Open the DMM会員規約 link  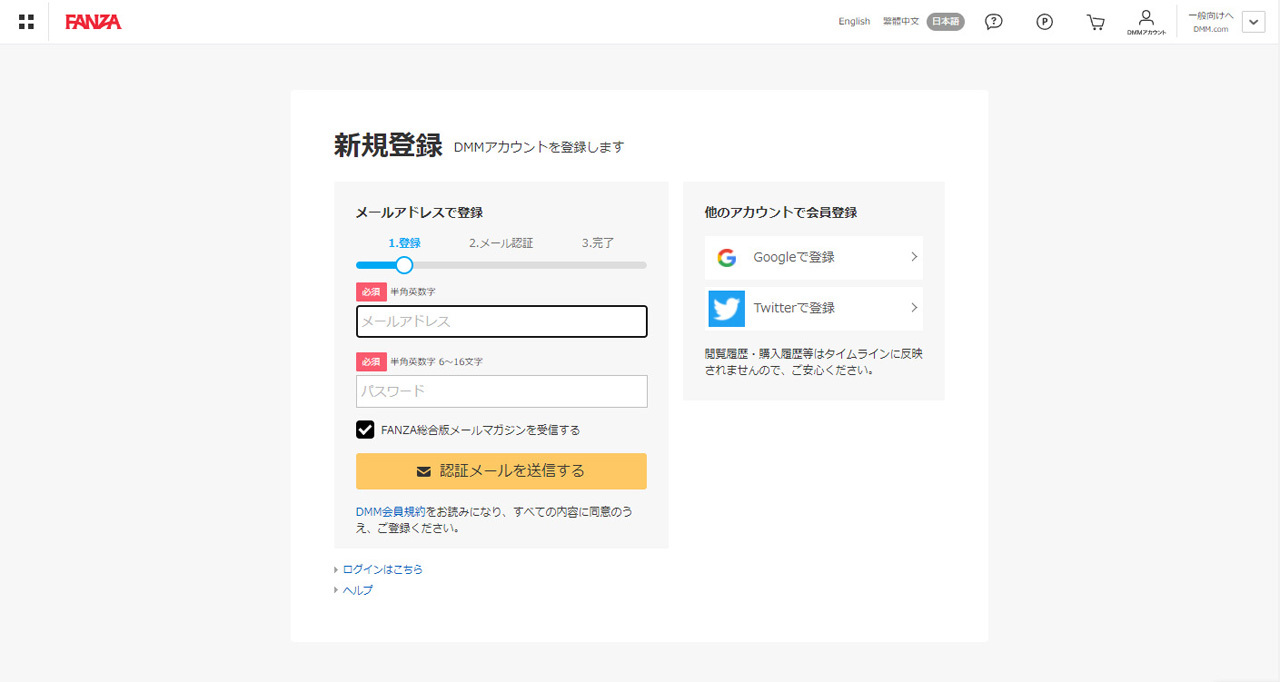click(x=390, y=511)
